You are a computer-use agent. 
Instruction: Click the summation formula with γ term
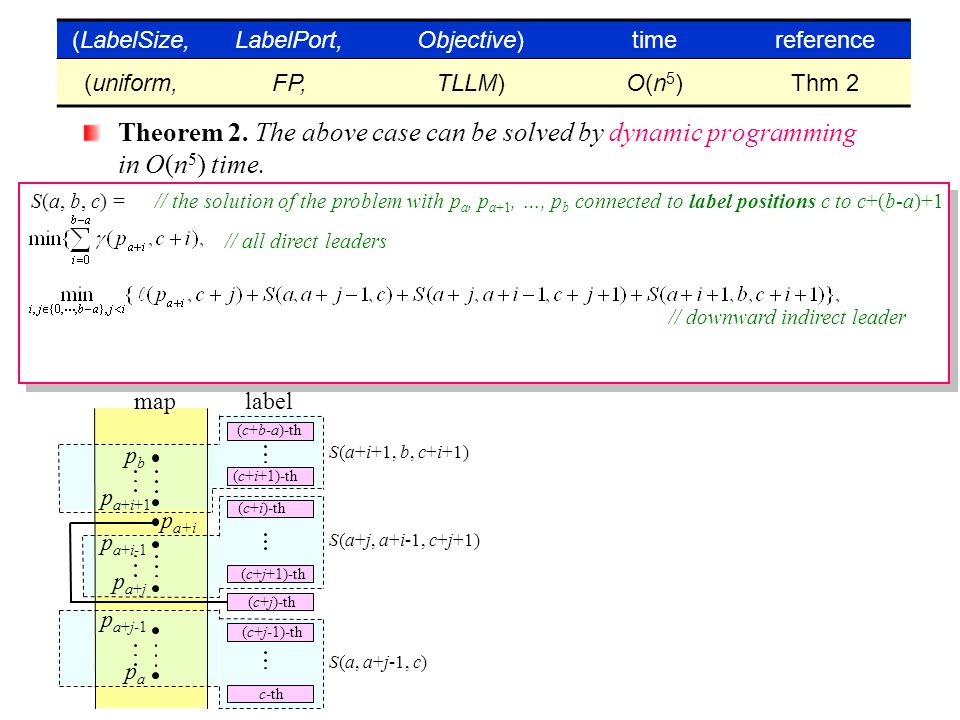[116, 239]
